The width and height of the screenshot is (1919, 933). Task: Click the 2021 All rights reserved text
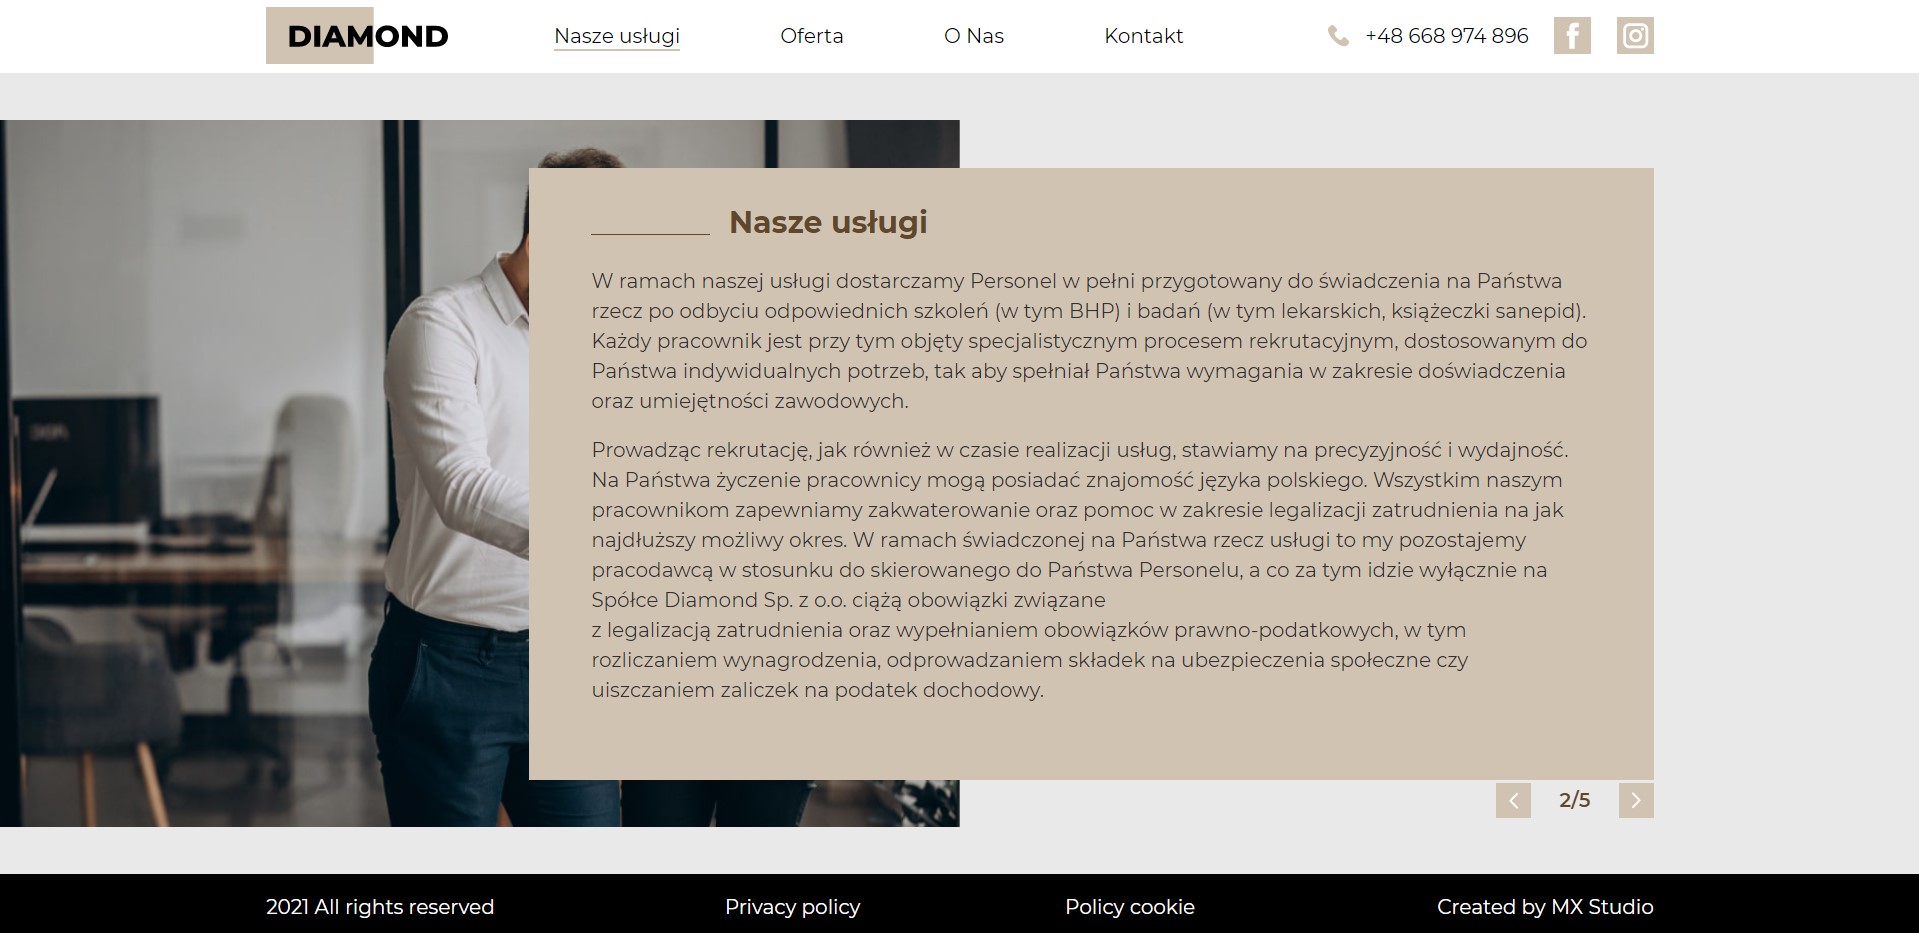[x=379, y=907]
